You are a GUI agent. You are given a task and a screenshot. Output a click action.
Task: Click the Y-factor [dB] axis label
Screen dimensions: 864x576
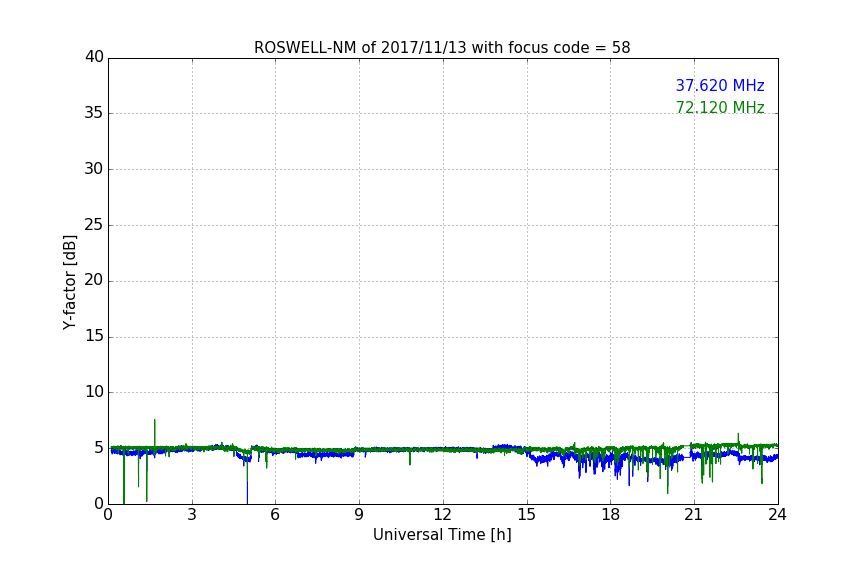click(x=69, y=282)
